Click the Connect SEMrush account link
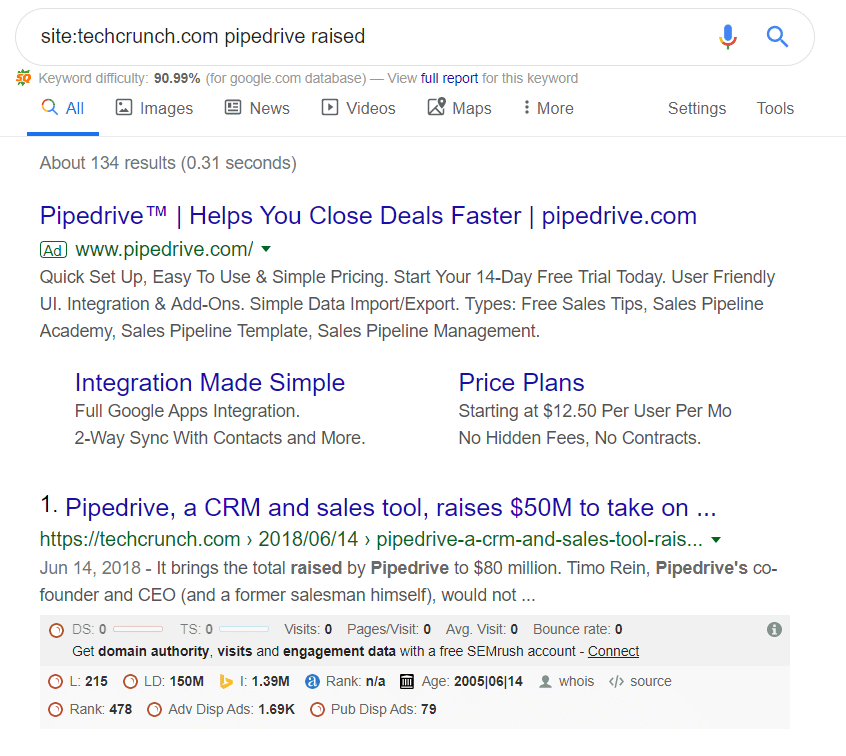 [613, 651]
